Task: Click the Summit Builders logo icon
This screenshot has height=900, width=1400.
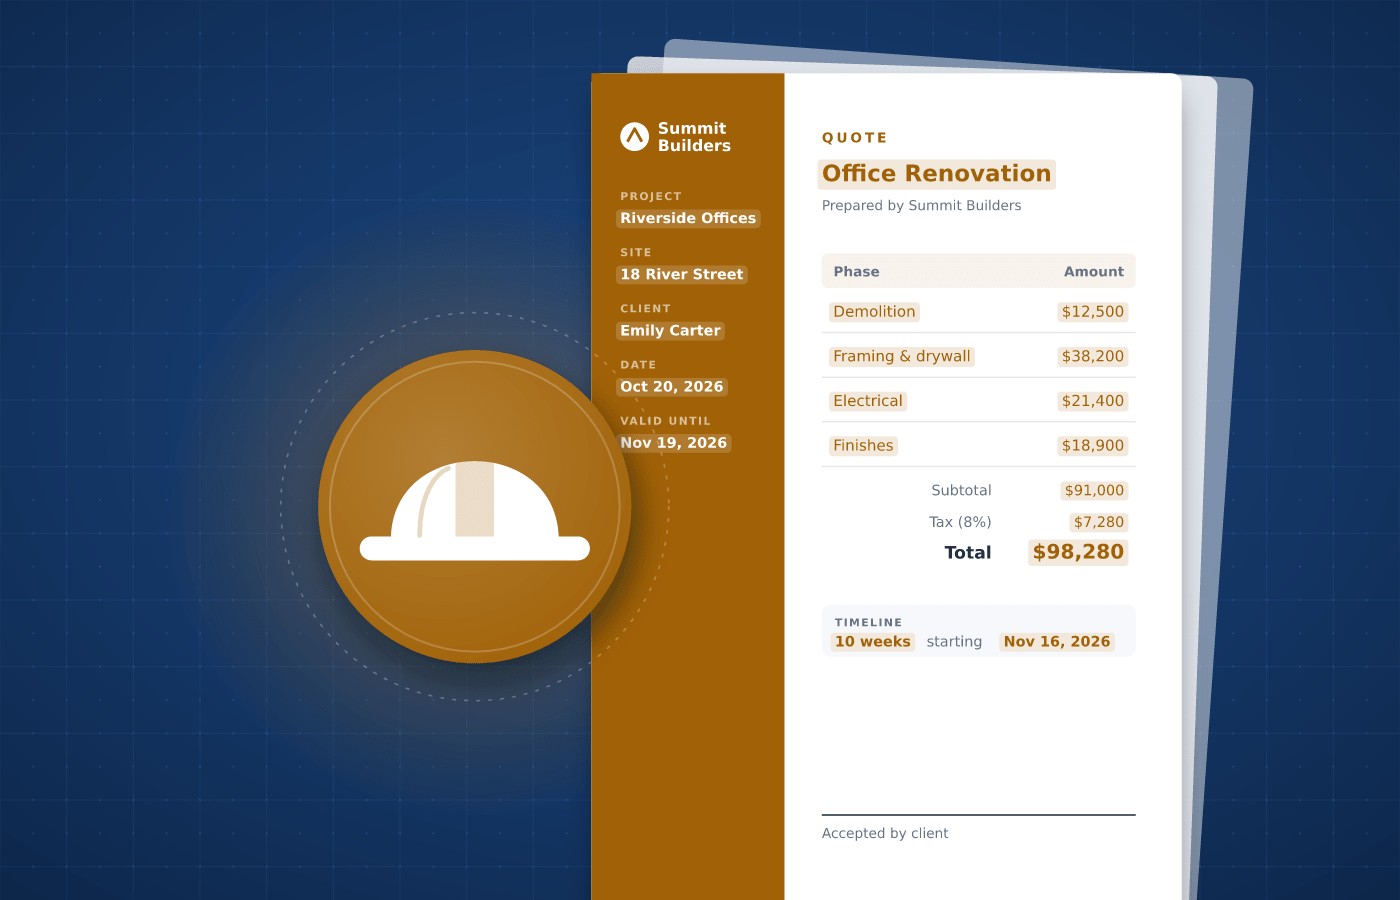Action: [x=635, y=136]
